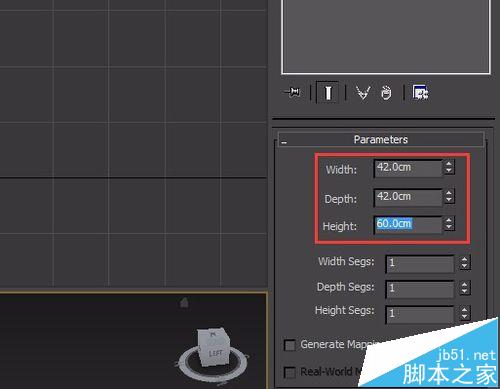Click the modifier stack list area
The height and width of the screenshot is (389, 500).
[x=386, y=36]
